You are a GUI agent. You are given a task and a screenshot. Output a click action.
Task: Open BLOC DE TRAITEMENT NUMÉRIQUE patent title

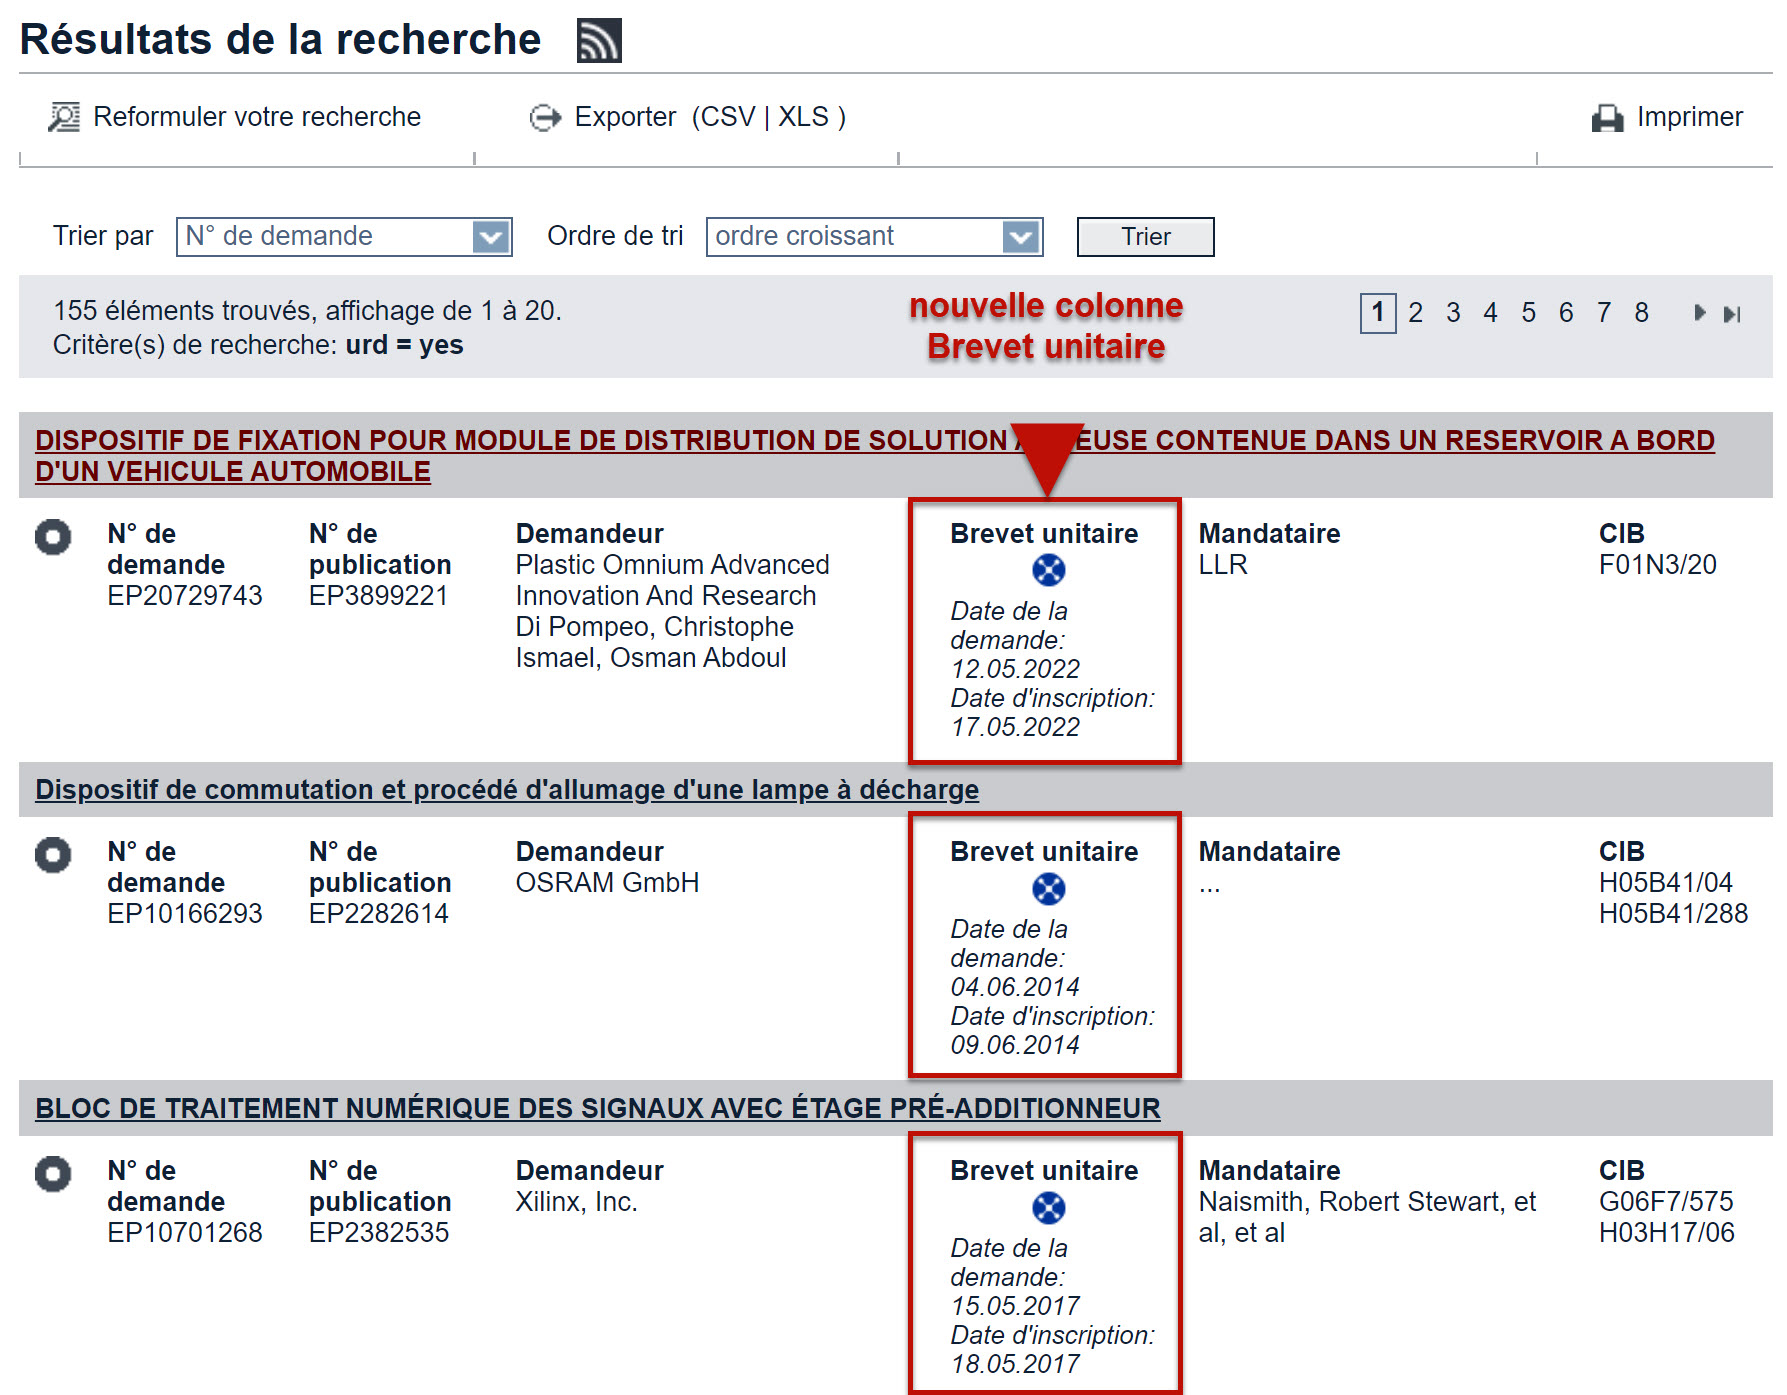click(x=597, y=1108)
